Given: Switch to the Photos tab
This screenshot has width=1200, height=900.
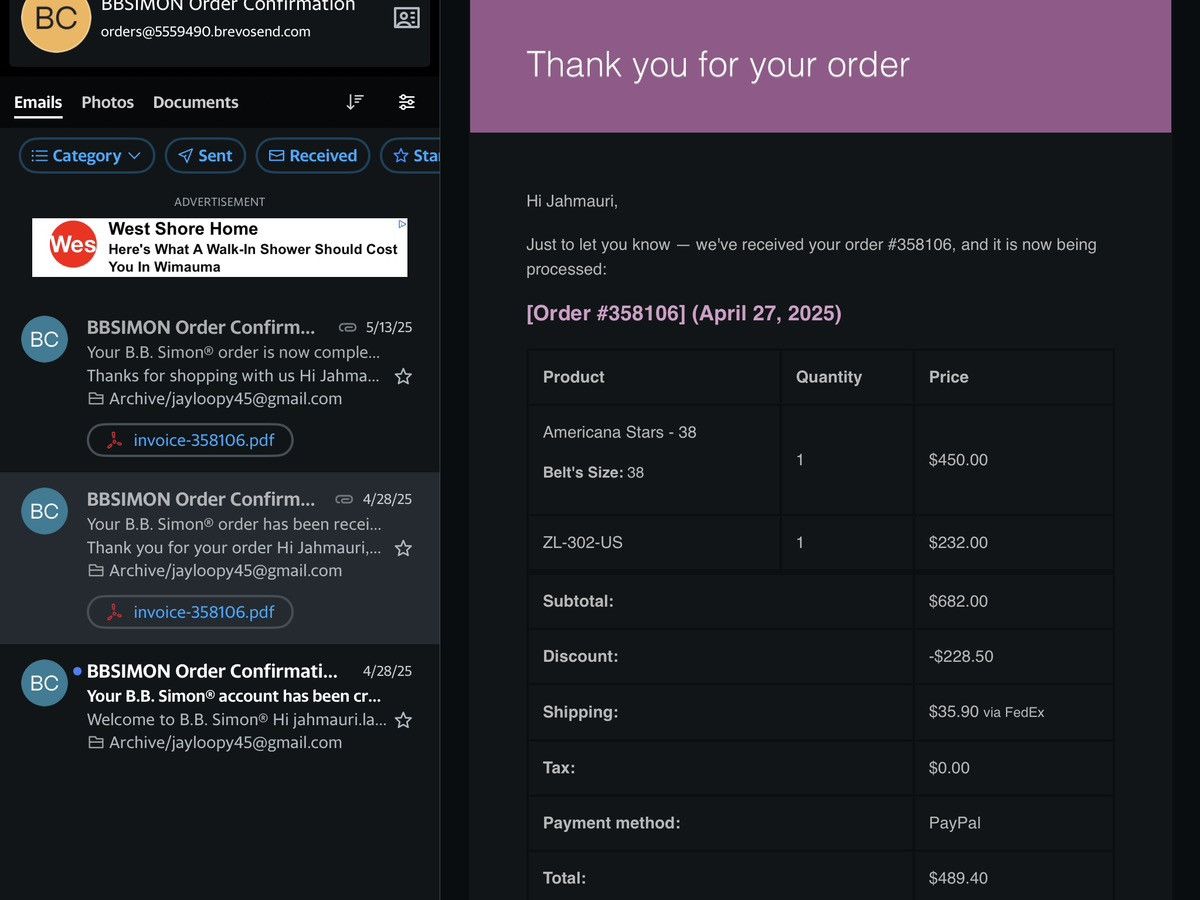Looking at the screenshot, I should click(108, 102).
